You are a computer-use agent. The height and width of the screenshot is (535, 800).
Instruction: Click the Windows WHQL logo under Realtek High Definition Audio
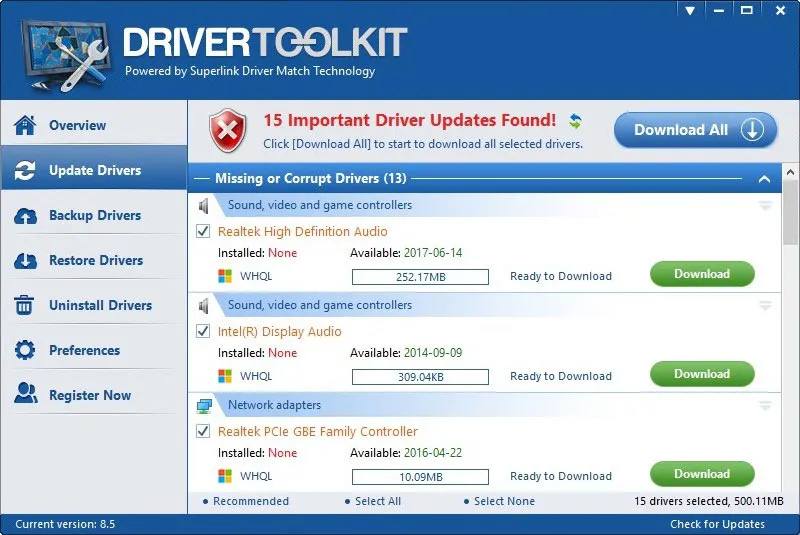(x=224, y=276)
